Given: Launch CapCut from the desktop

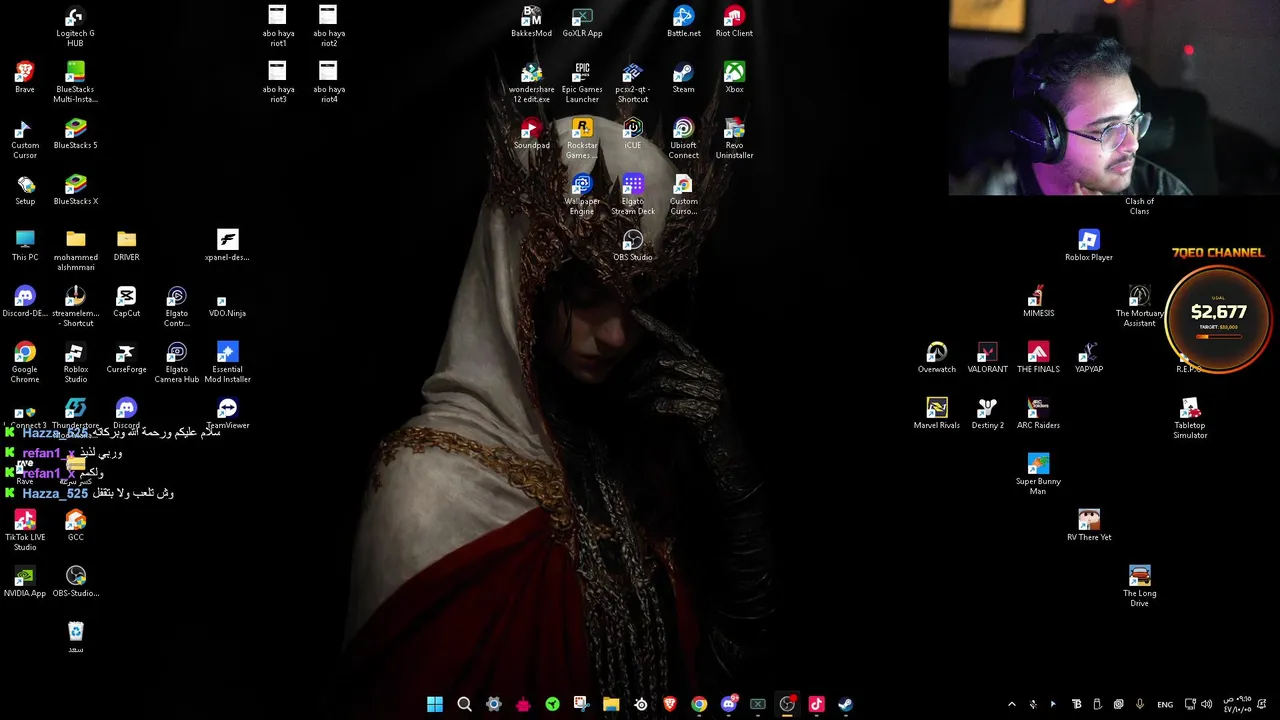Looking at the screenshot, I should tap(126, 302).
